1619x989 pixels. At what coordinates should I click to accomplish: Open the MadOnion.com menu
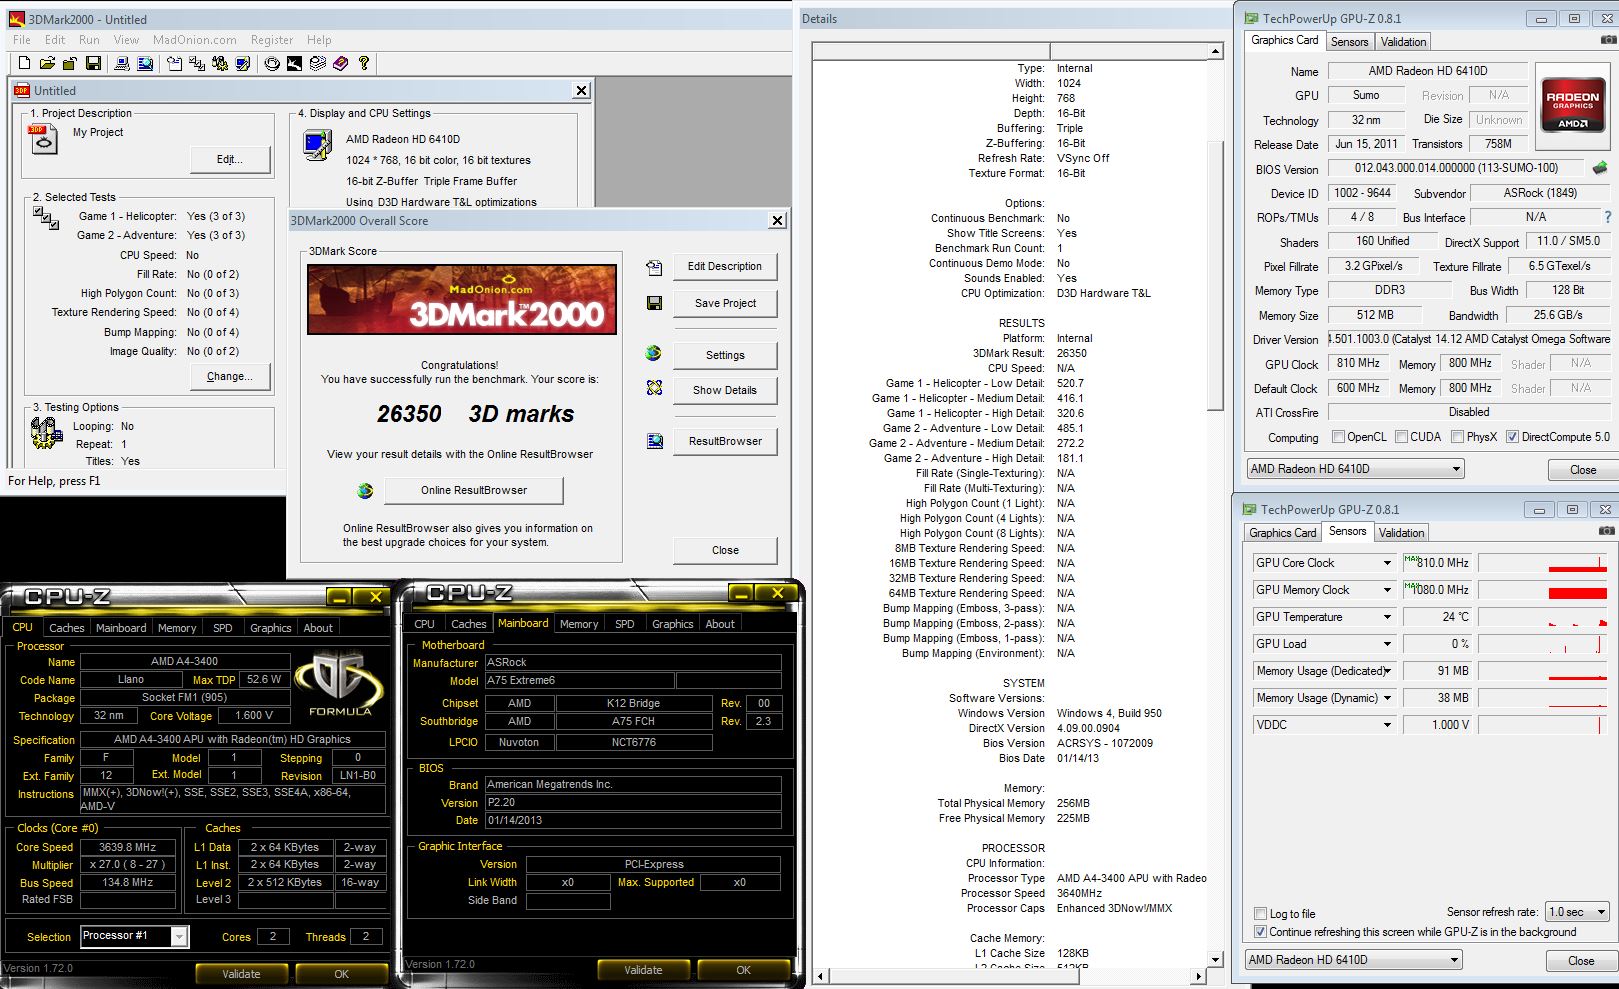coord(195,40)
